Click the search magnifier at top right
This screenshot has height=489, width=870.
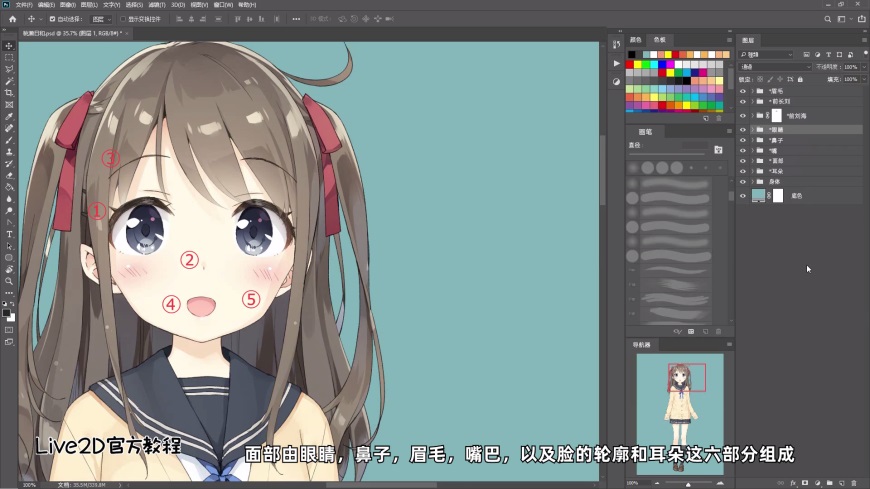[x=827, y=19]
